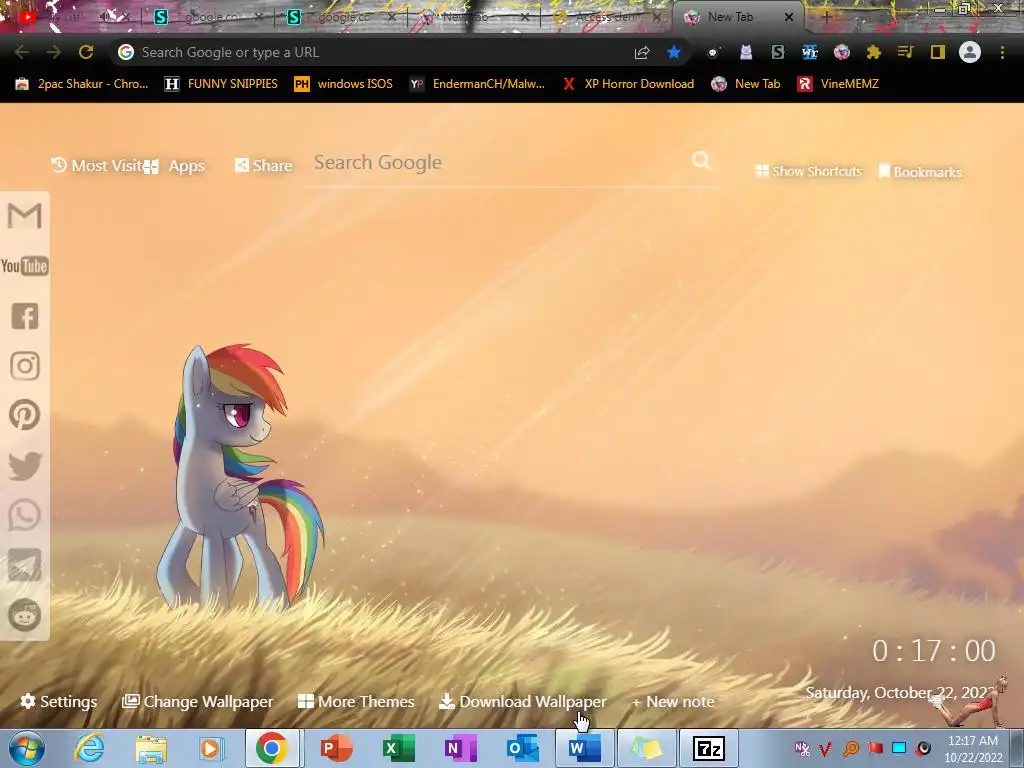
Task: Open the Chrome side panel icon
Action: tap(938, 52)
